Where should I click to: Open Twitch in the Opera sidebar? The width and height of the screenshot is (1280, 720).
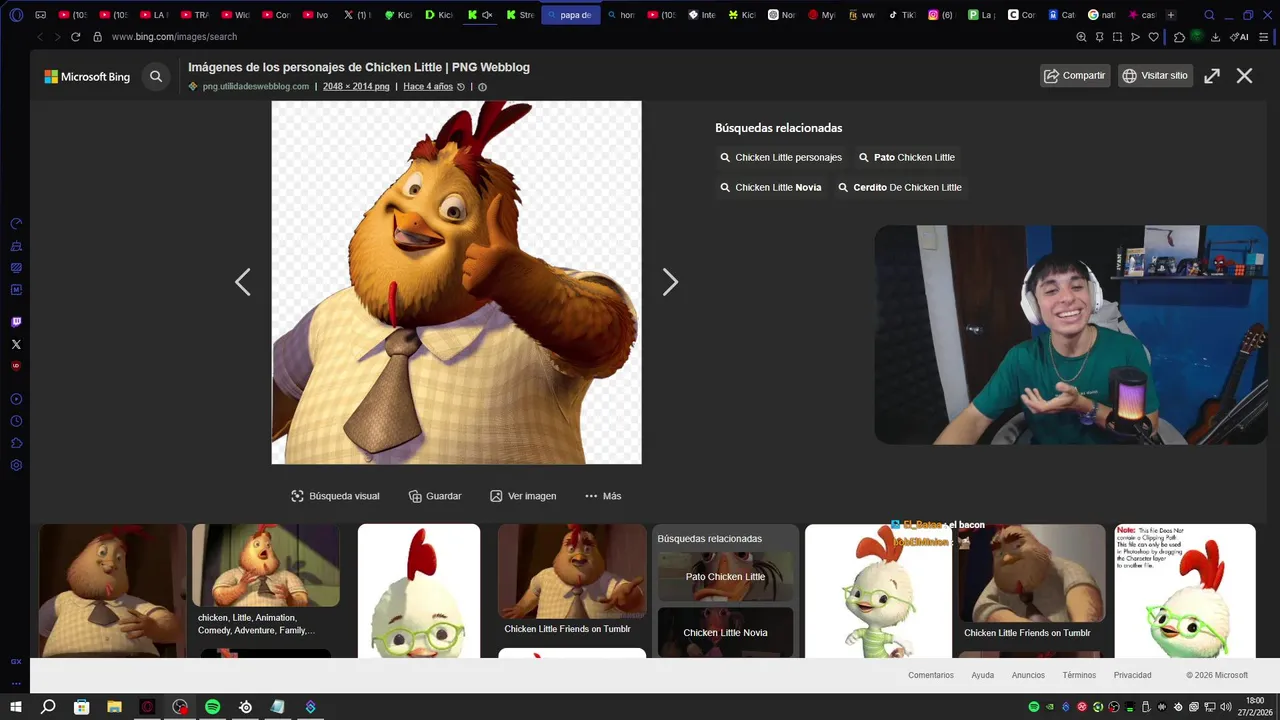coord(16,322)
